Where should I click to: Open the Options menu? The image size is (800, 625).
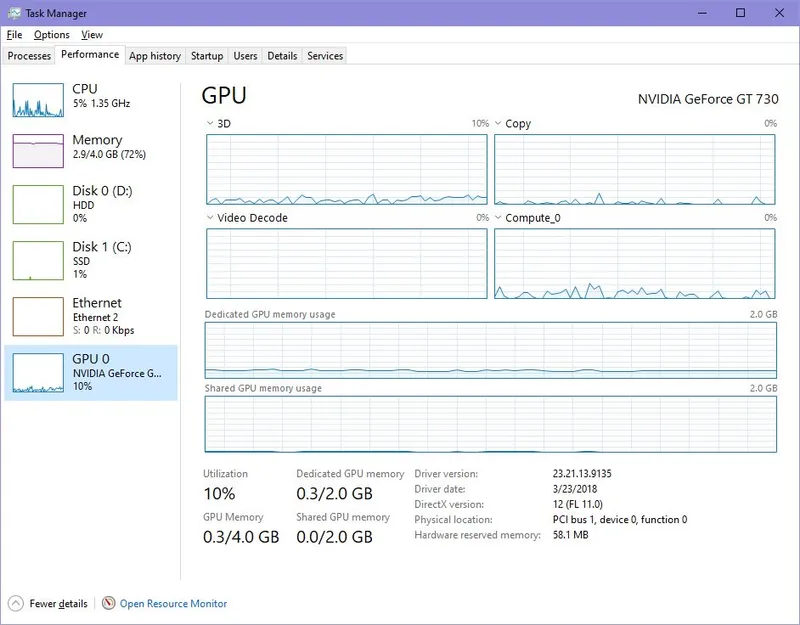(x=52, y=35)
